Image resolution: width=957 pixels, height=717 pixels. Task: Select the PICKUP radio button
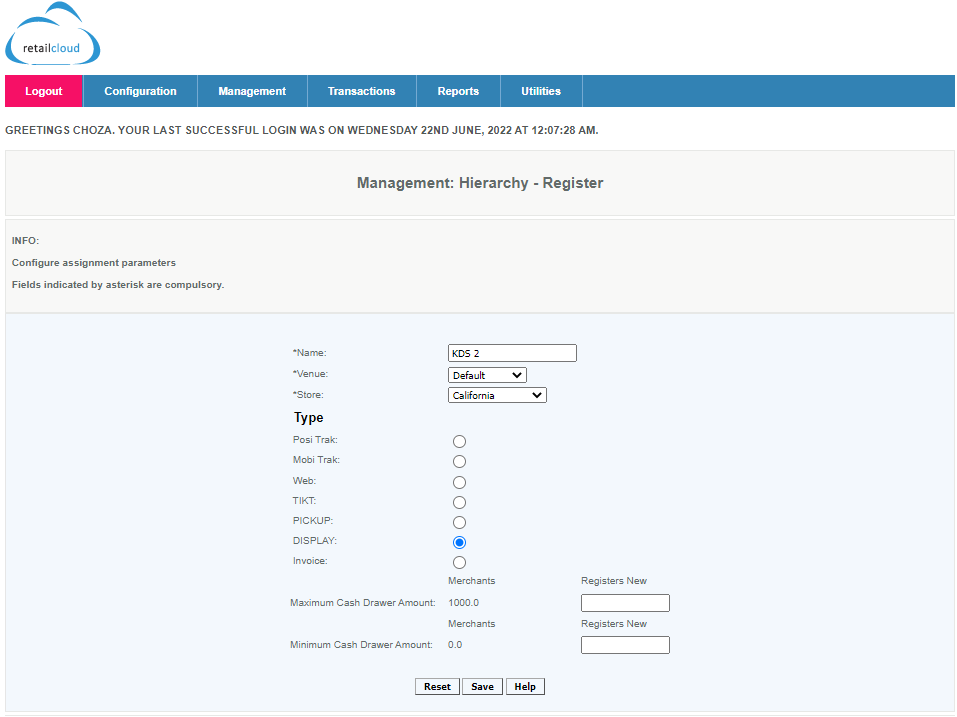[x=460, y=522]
